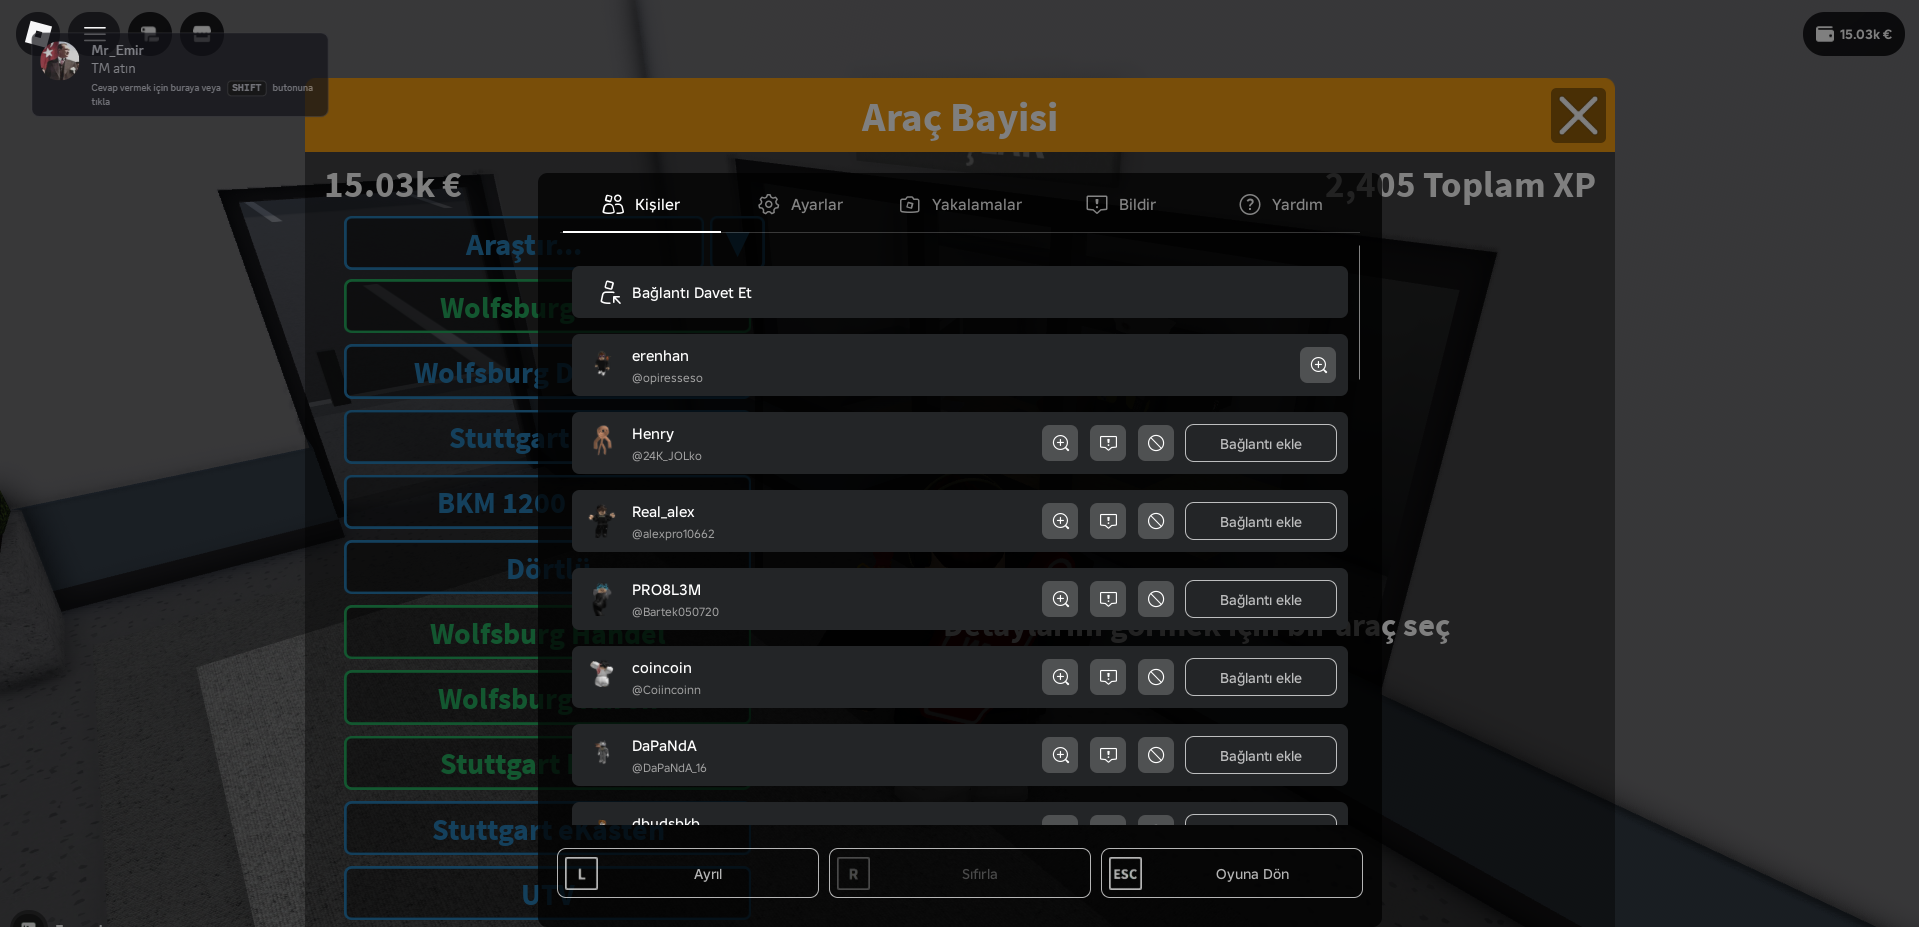
Task: Click the username @opiresseso
Action: pyautogui.click(x=667, y=378)
